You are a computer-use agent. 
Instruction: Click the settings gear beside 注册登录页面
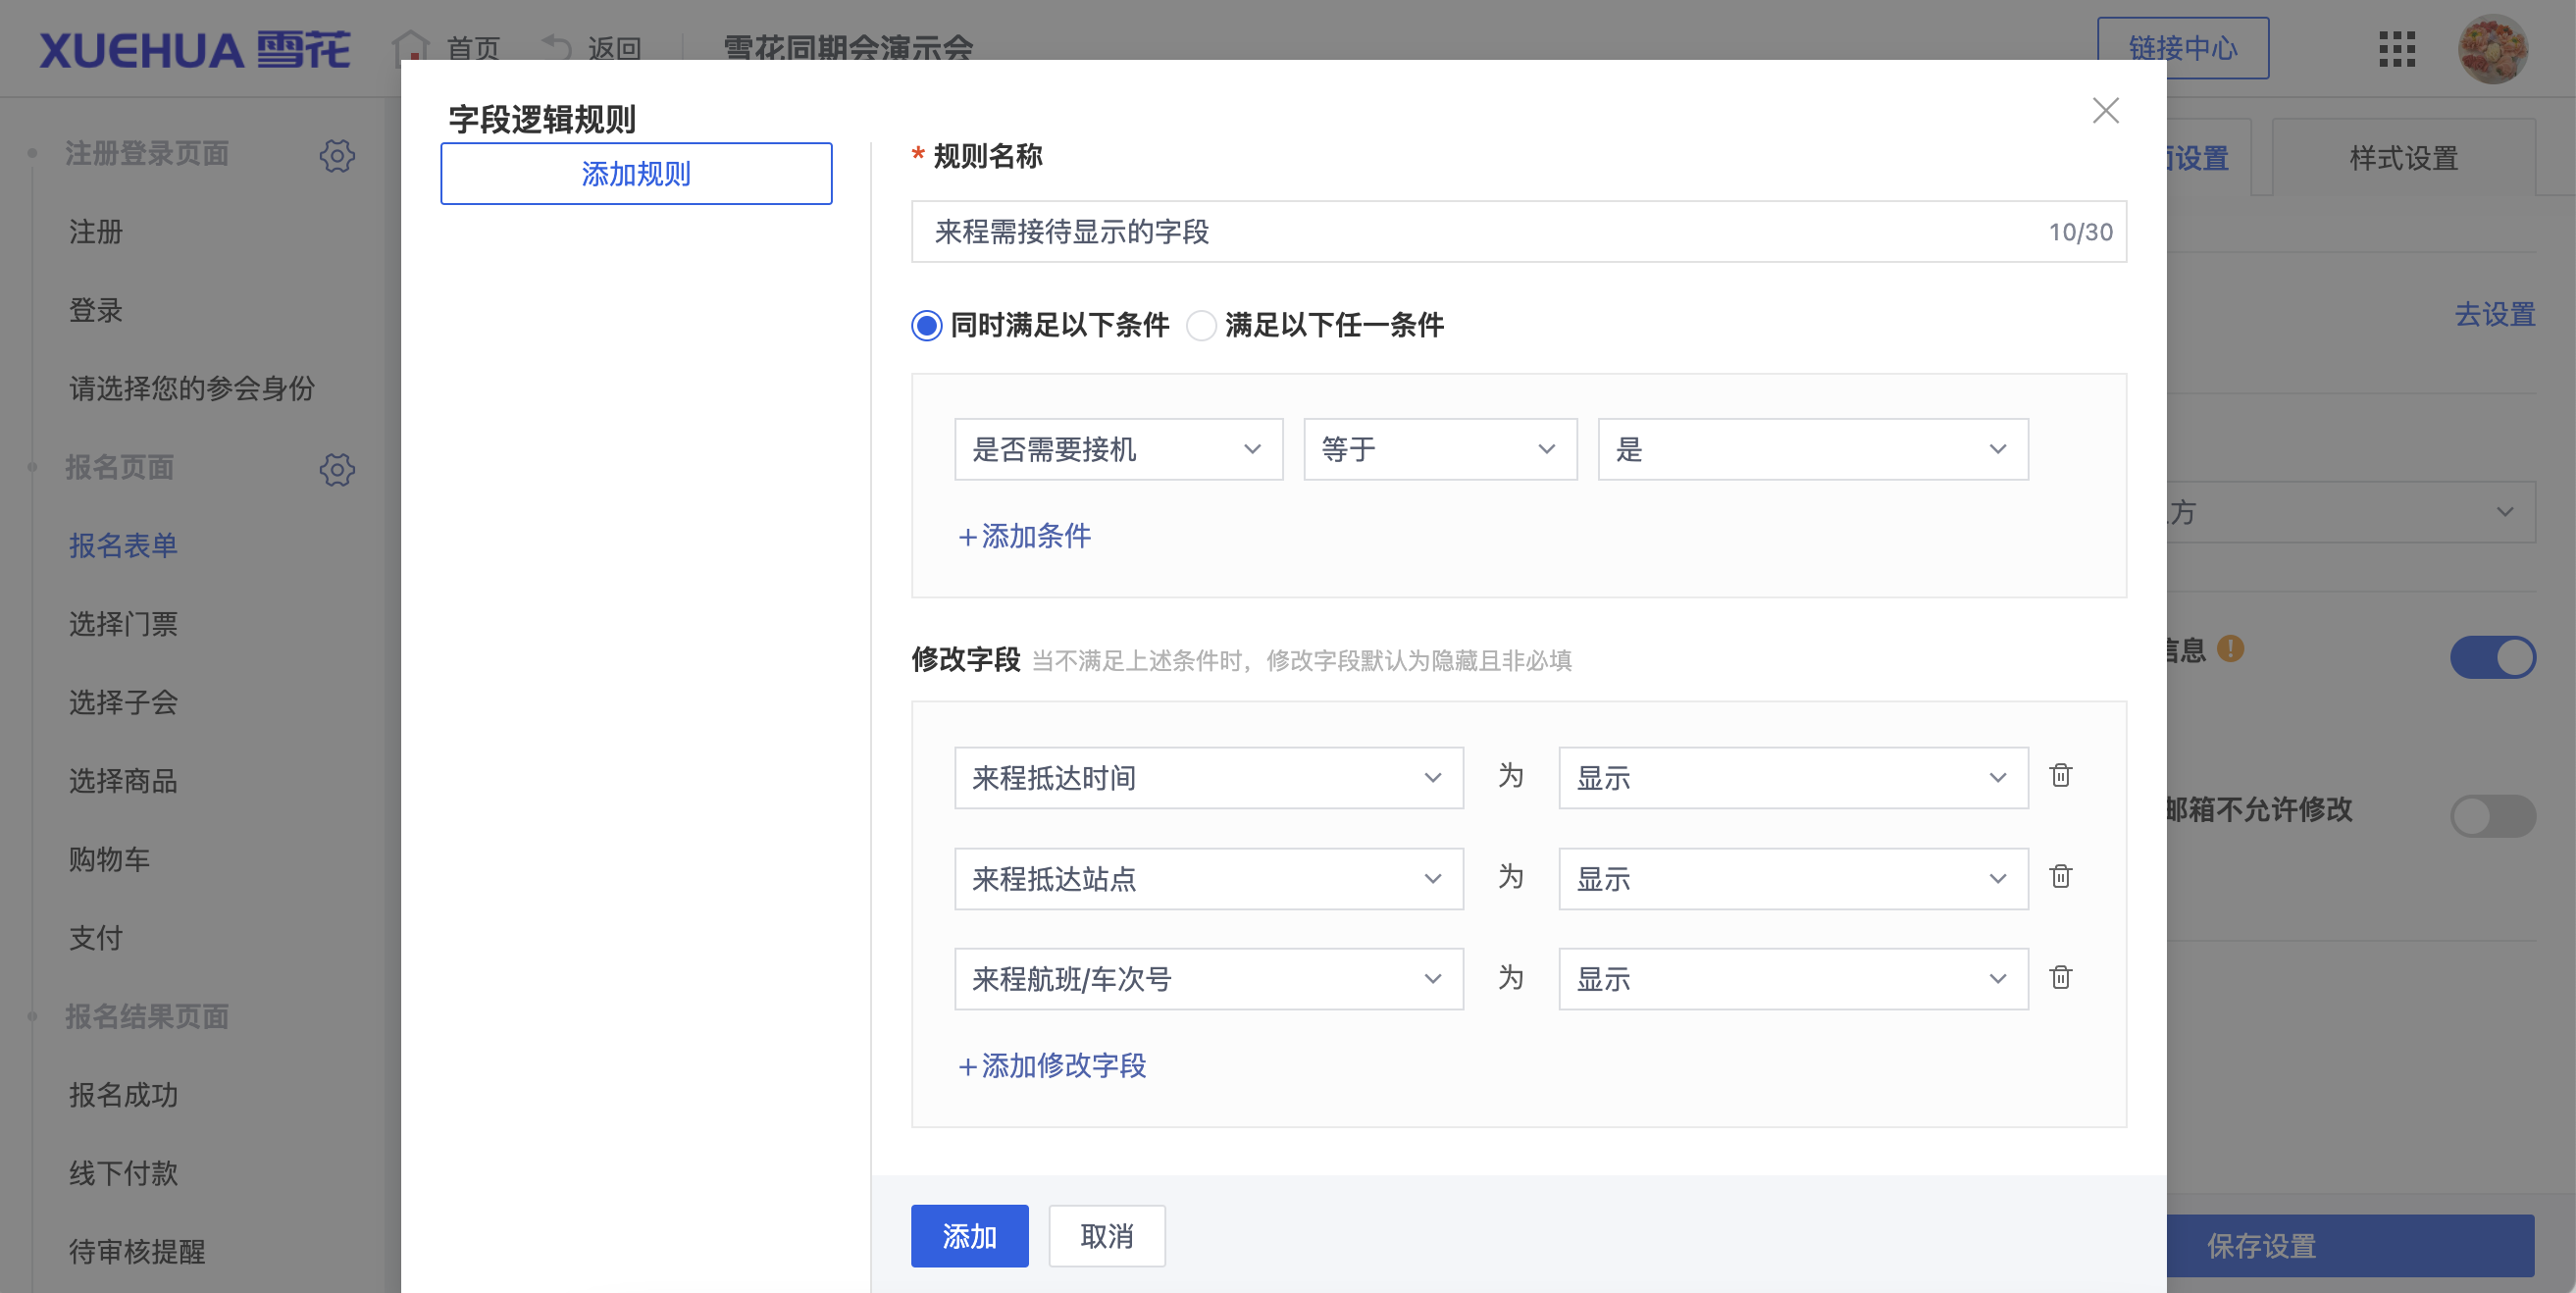click(x=337, y=155)
